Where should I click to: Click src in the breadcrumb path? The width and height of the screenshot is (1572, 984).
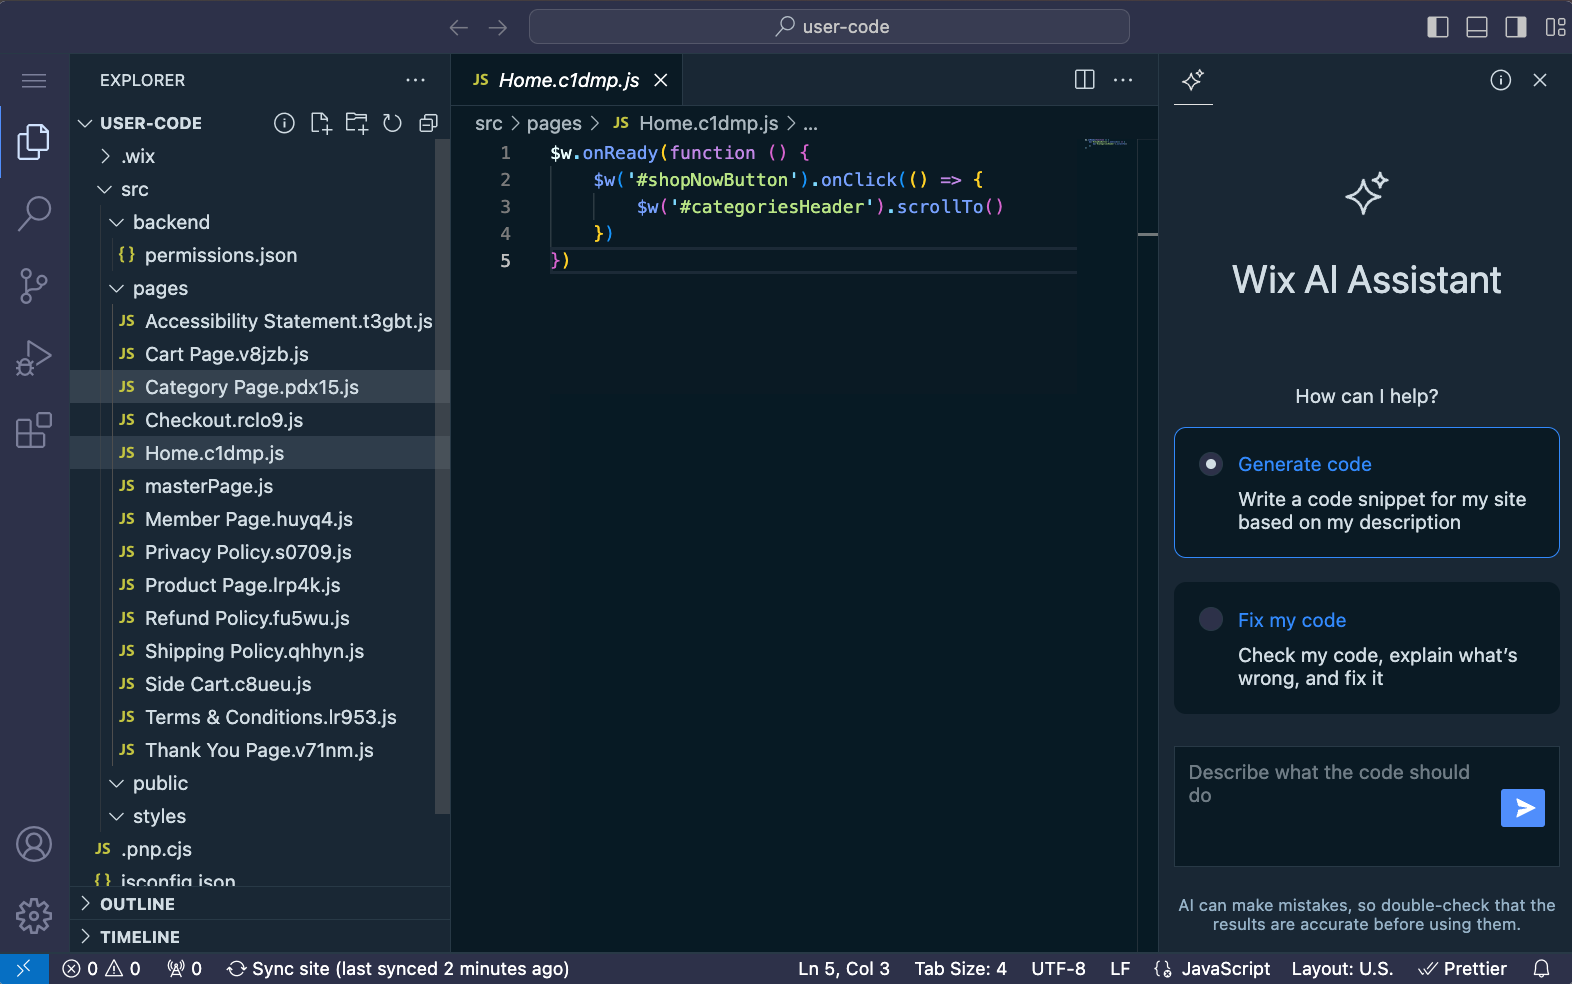click(x=489, y=123)
